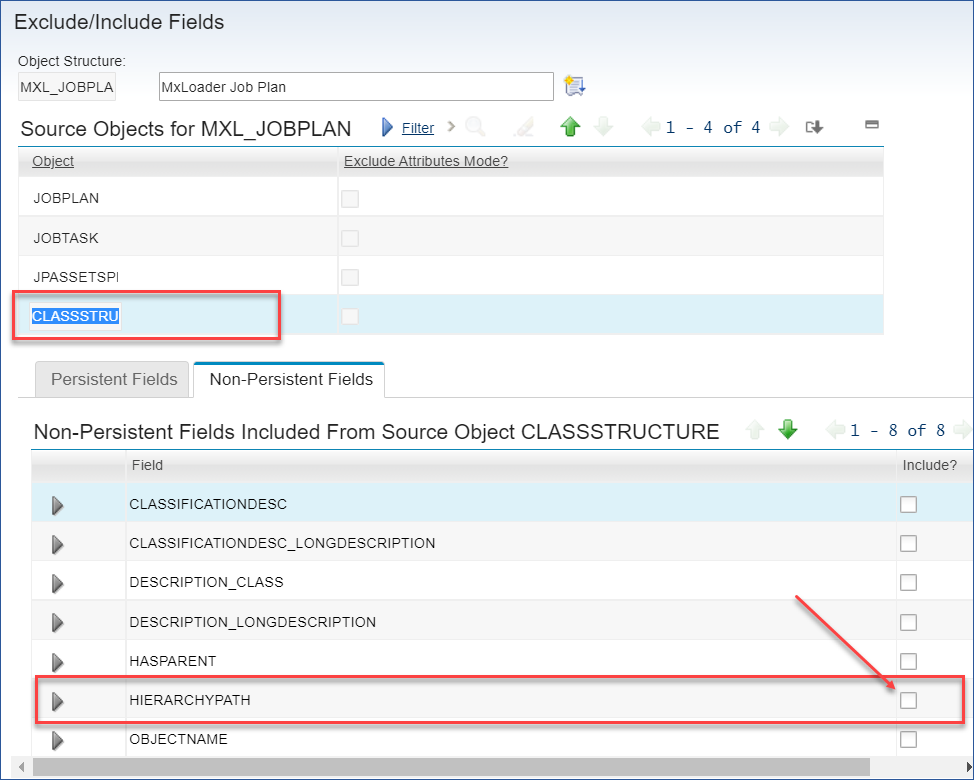Sort by Exclude Attributes Mode column header
Screen dimensions: 974x780
tap(426, 161)
